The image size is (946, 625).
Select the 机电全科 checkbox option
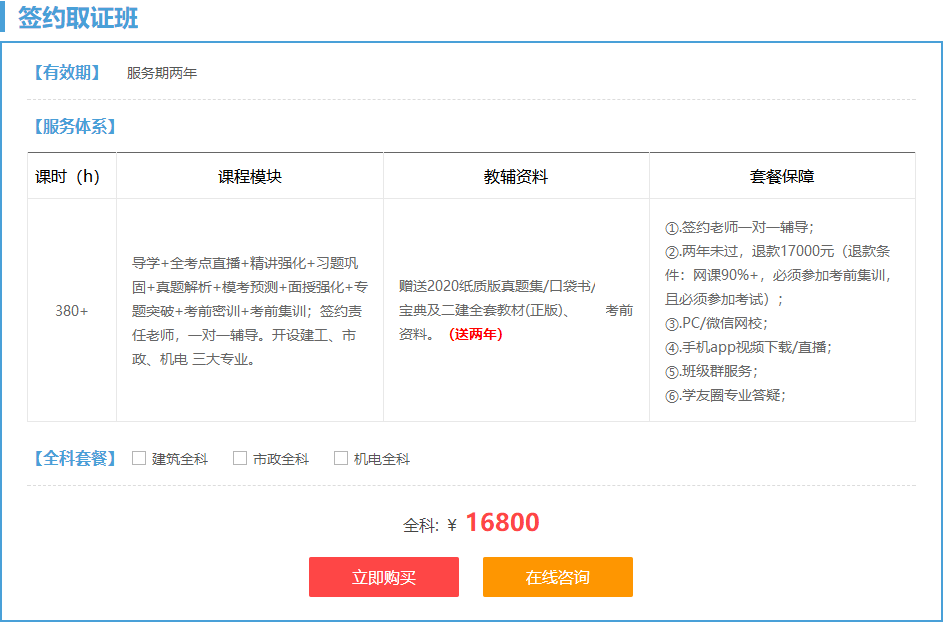coord(341,459)
